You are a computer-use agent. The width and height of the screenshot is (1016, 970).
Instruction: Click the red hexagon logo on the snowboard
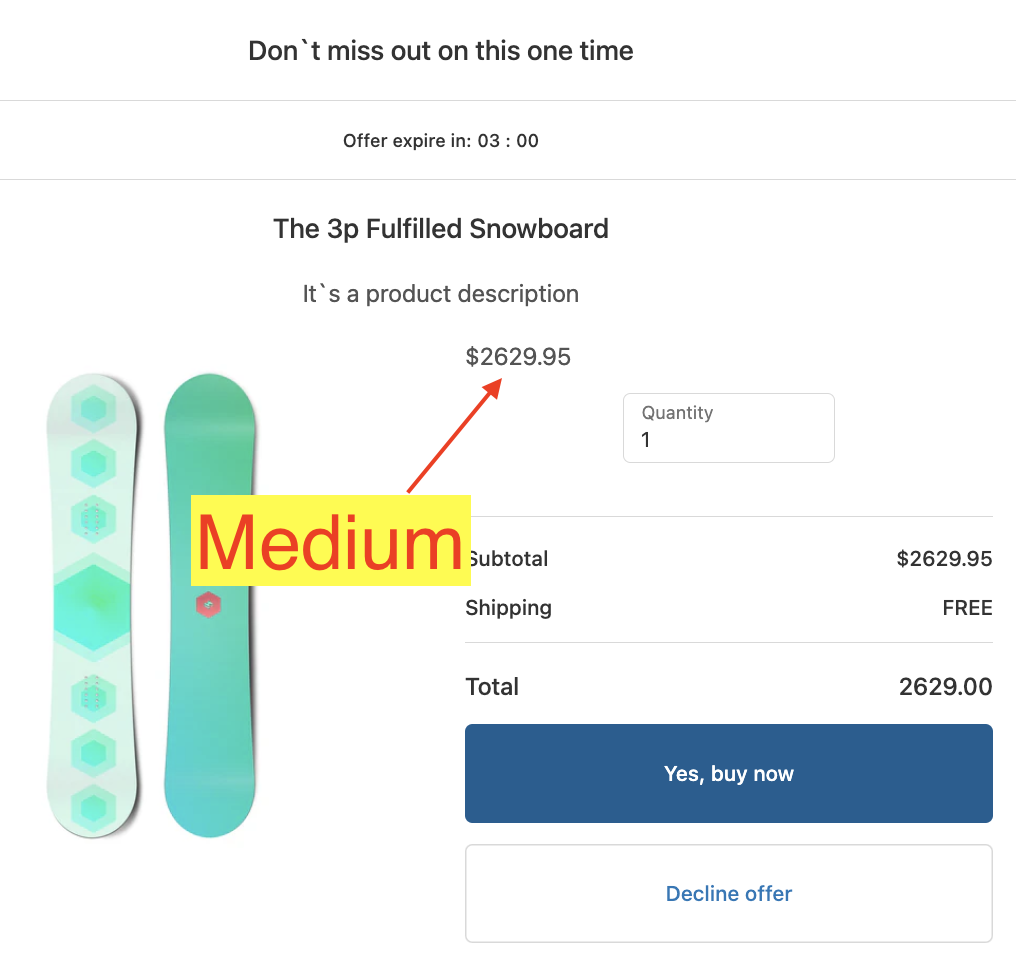(208, 604)
